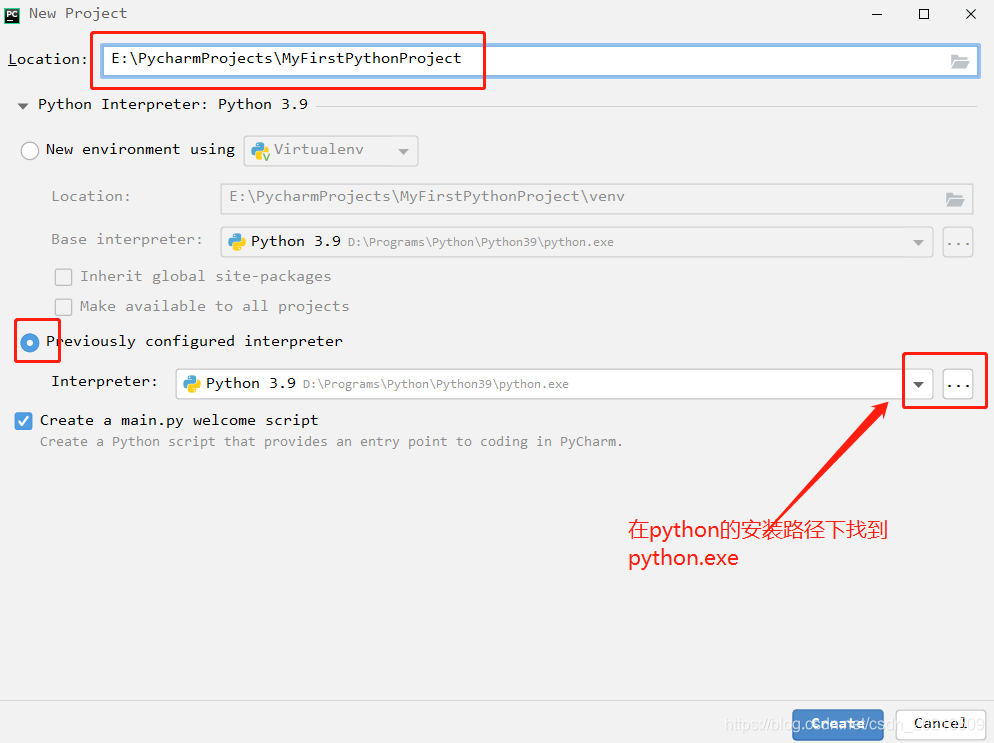
Task: Click Python icon in Interpreter field
Action: coord(191,384)
